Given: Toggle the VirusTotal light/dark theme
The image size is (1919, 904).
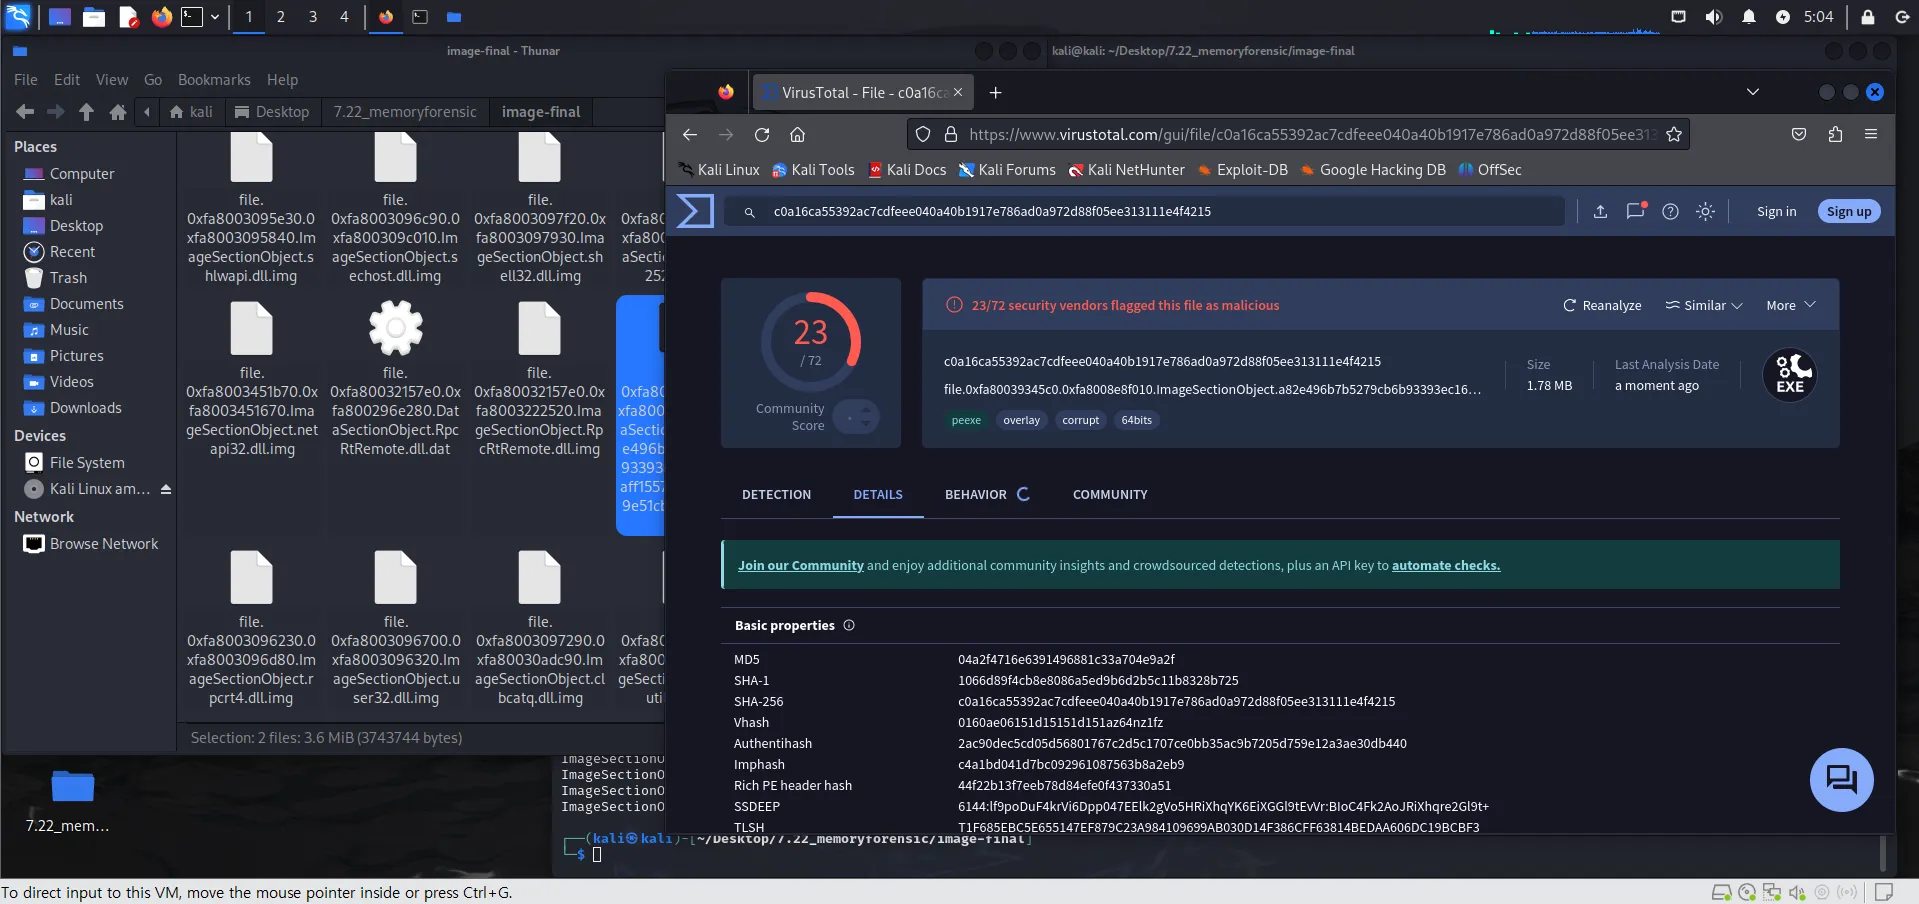Looking at the screenshot, I should click(1705, 211).
